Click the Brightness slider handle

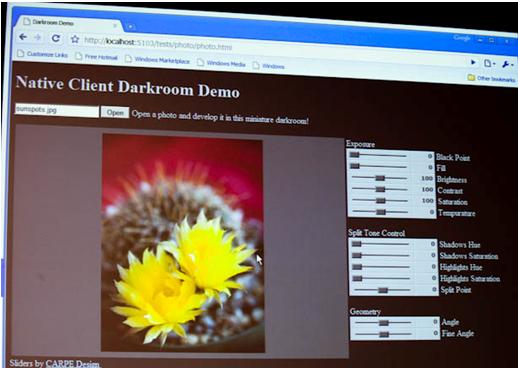pyautogui.click(x=380, y=178)
